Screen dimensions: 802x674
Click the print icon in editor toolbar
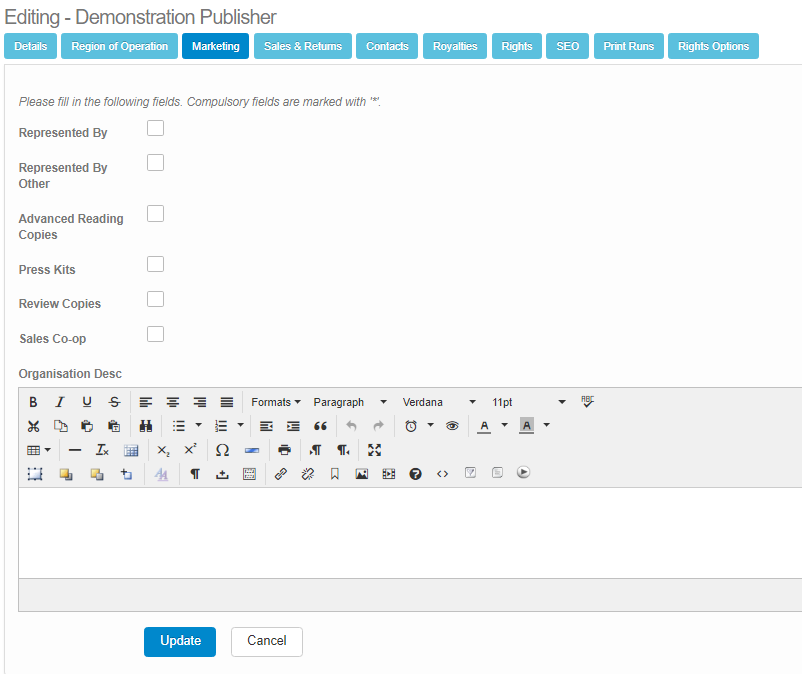(285, 450)
